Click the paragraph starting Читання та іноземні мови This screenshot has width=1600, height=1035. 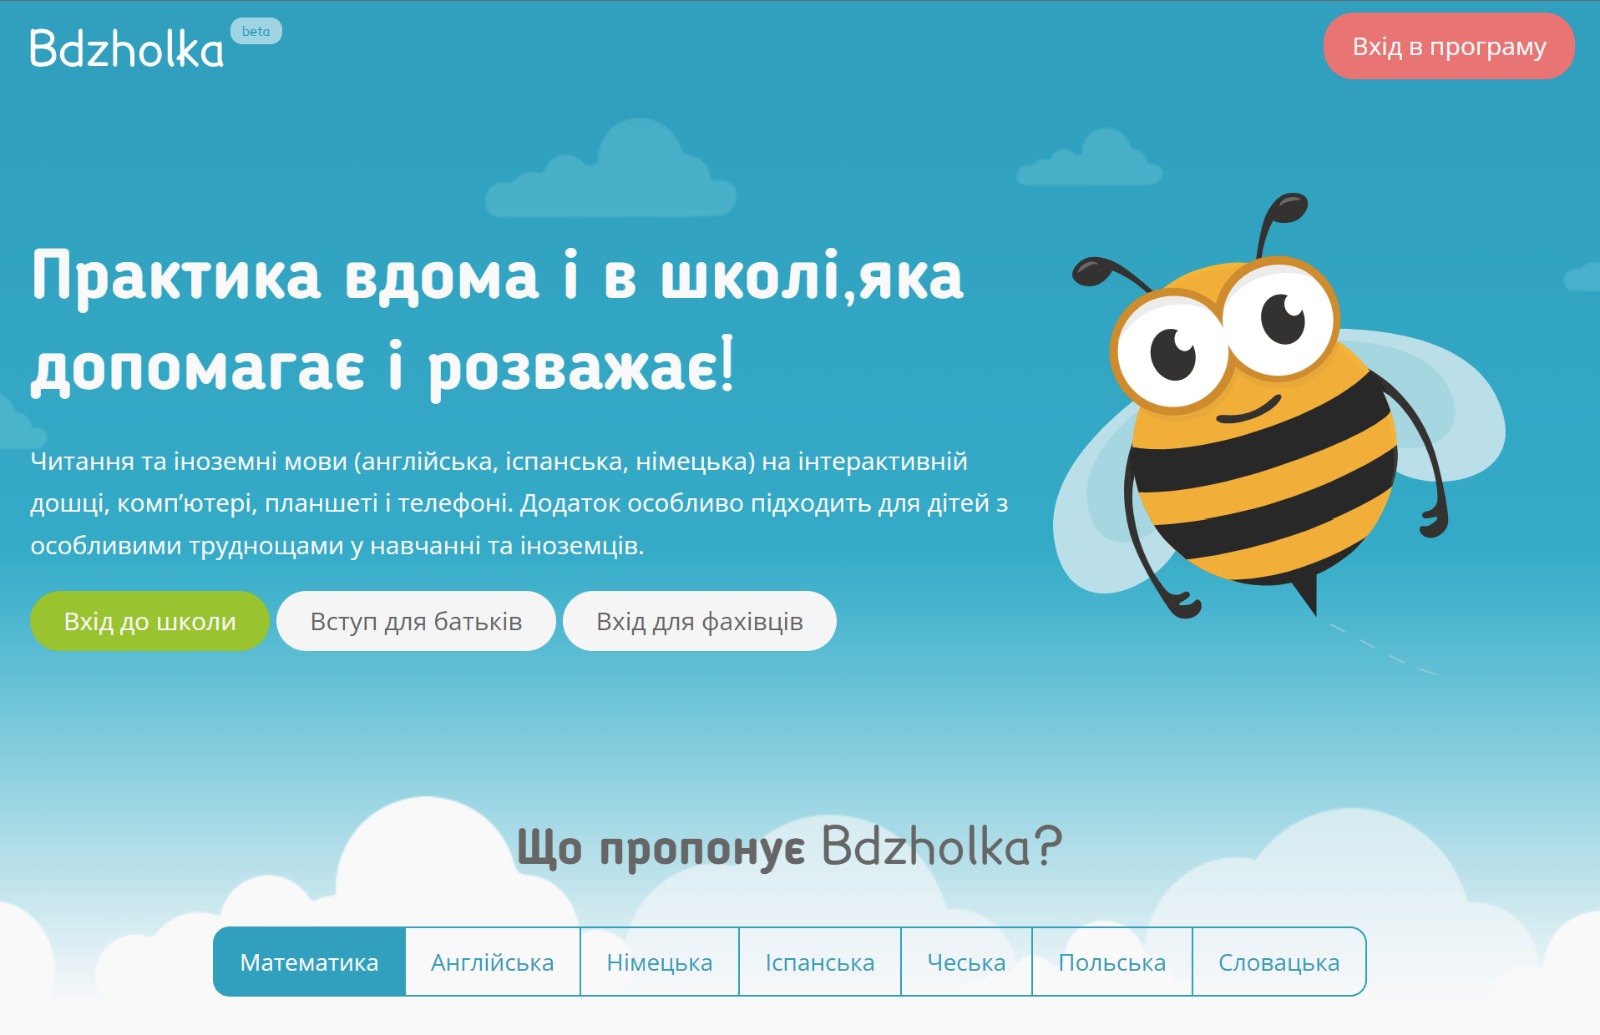[x=519, y=503]
